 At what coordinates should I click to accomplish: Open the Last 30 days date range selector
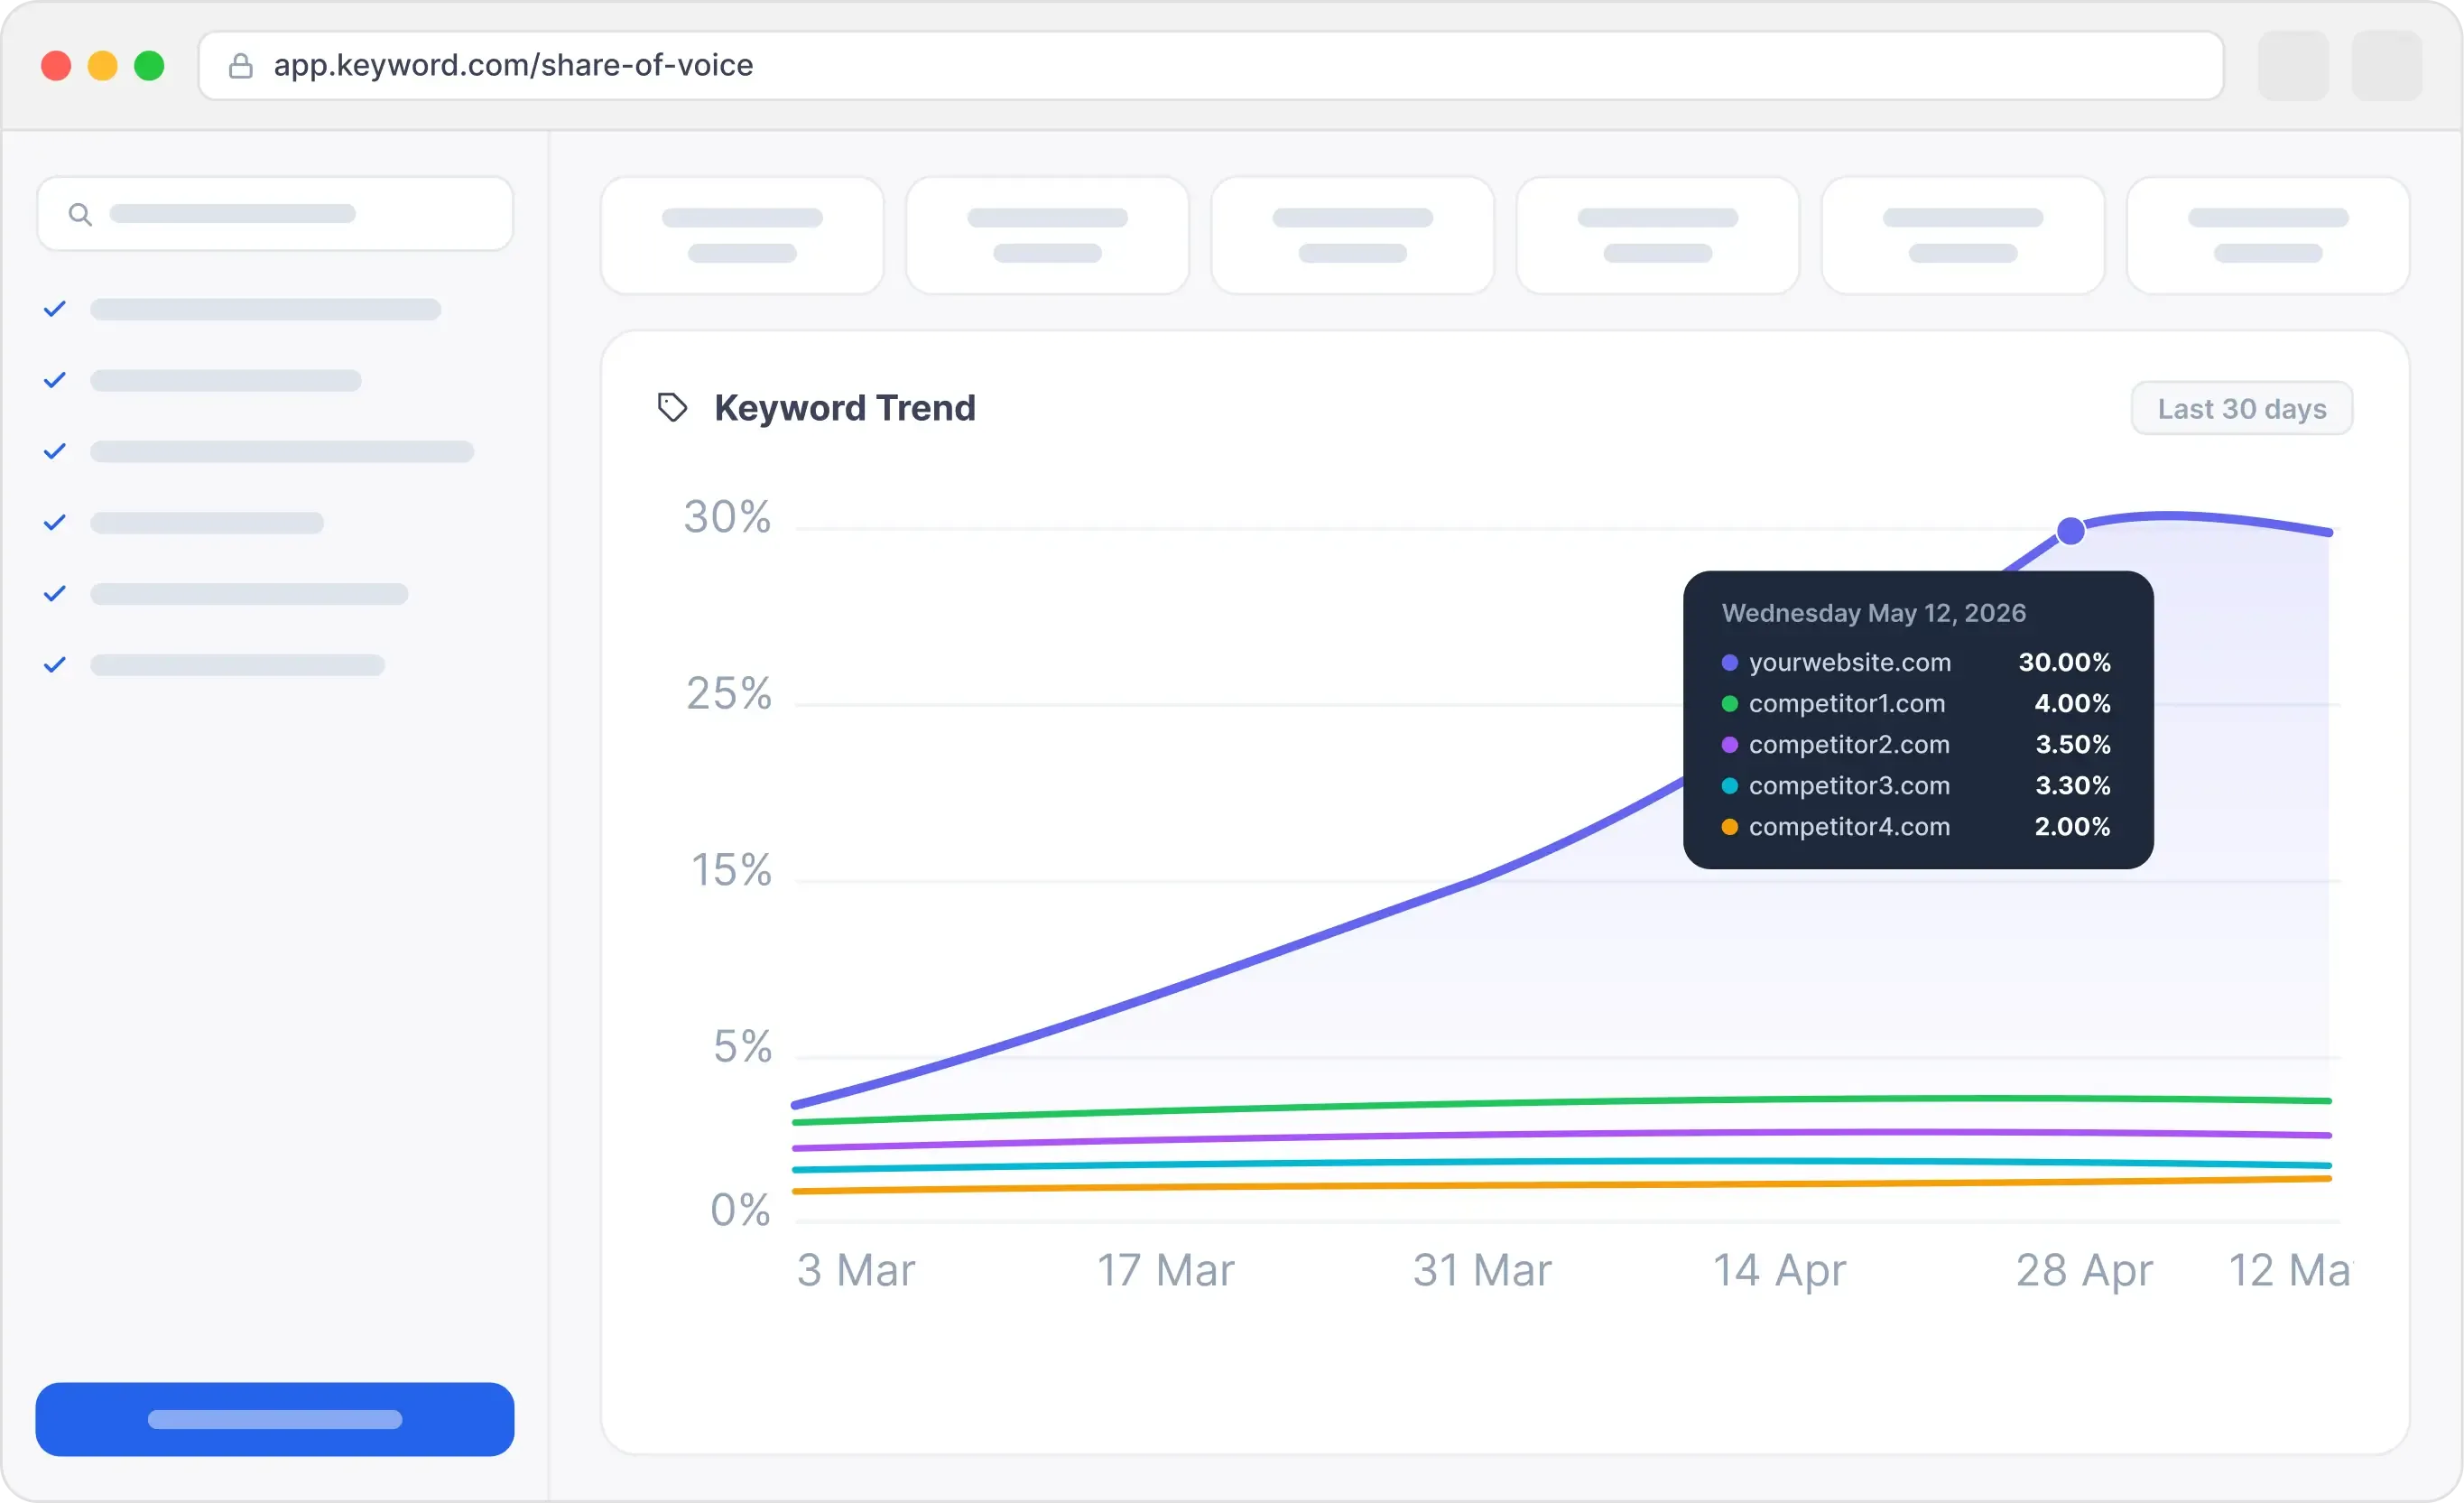point(2240,408)
